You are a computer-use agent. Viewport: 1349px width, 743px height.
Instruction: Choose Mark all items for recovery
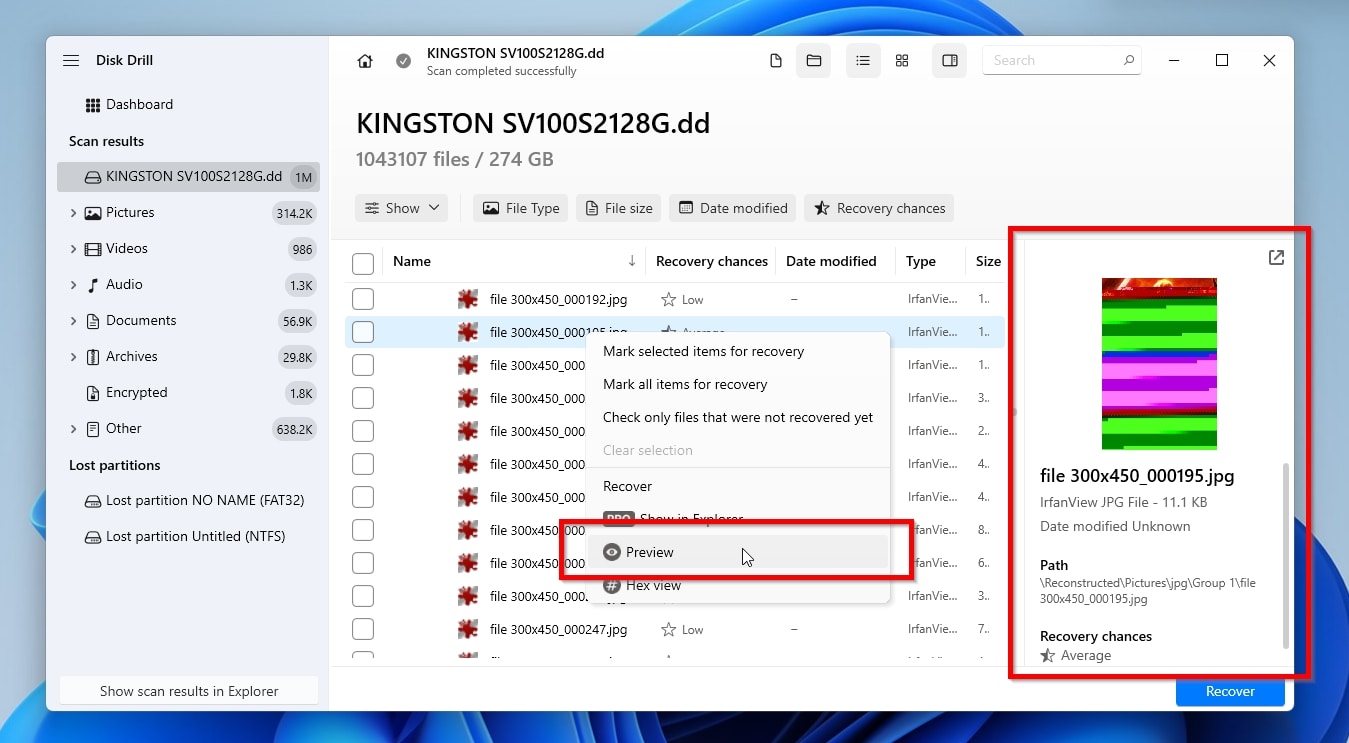[x=738, y=385]
